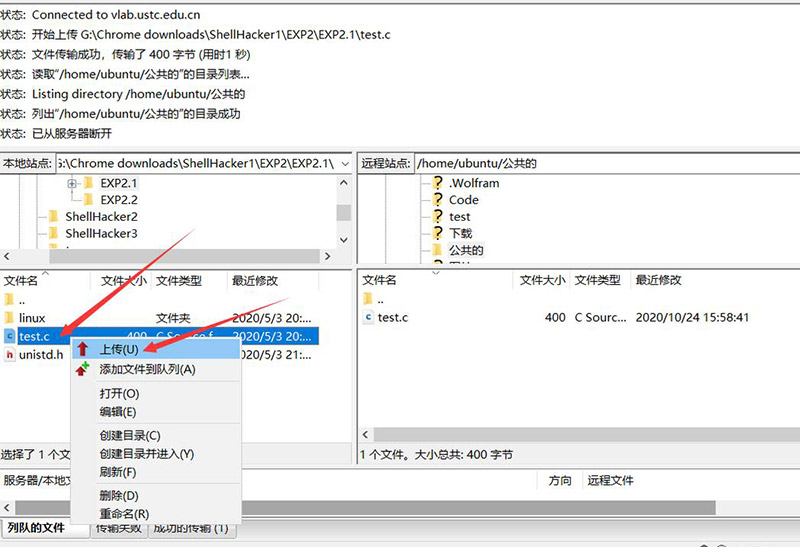Click 删除(D) in the context menu
The width and height of the screenshot is (800, 547).
156,495
